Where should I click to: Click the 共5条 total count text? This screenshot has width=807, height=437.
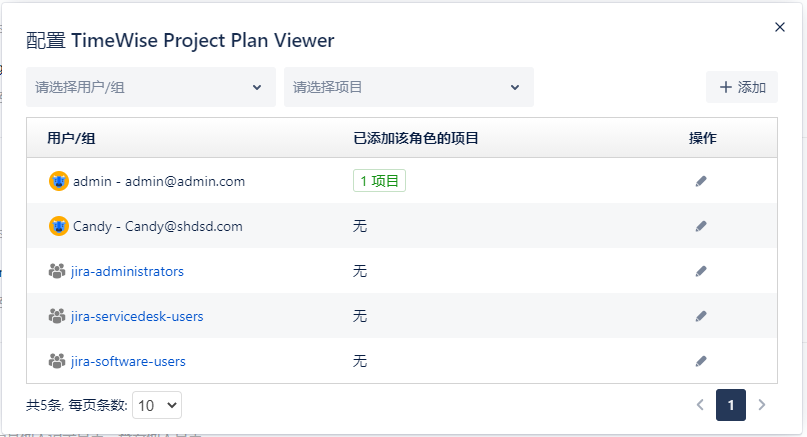point(44,406)
